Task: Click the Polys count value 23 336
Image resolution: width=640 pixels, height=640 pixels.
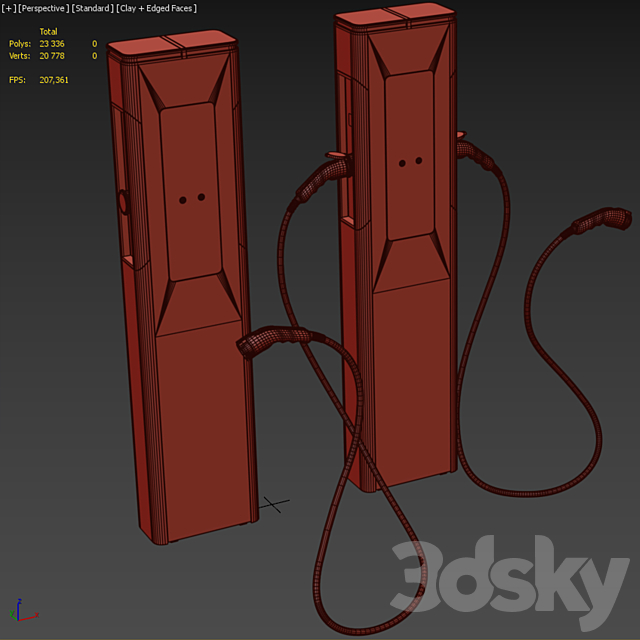Action: pyautogui.click(x=52, y=44)
